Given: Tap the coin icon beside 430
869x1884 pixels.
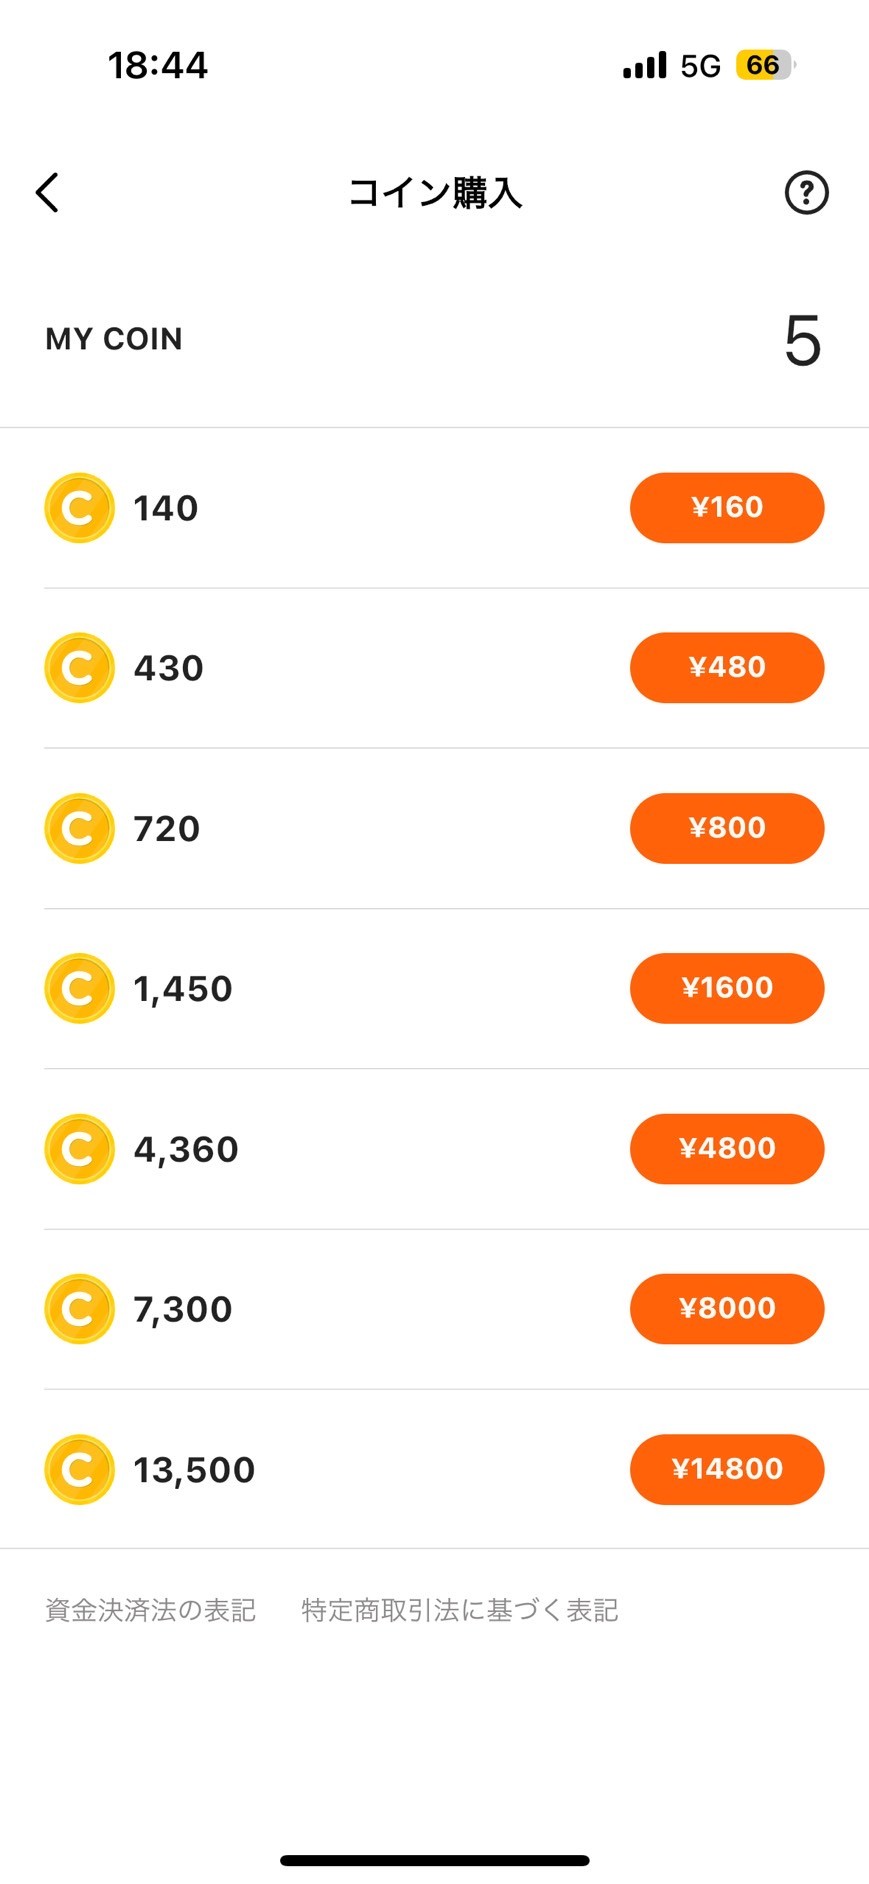Looking at the screenshot, I should pyautogui.click(x=79, y=668).
